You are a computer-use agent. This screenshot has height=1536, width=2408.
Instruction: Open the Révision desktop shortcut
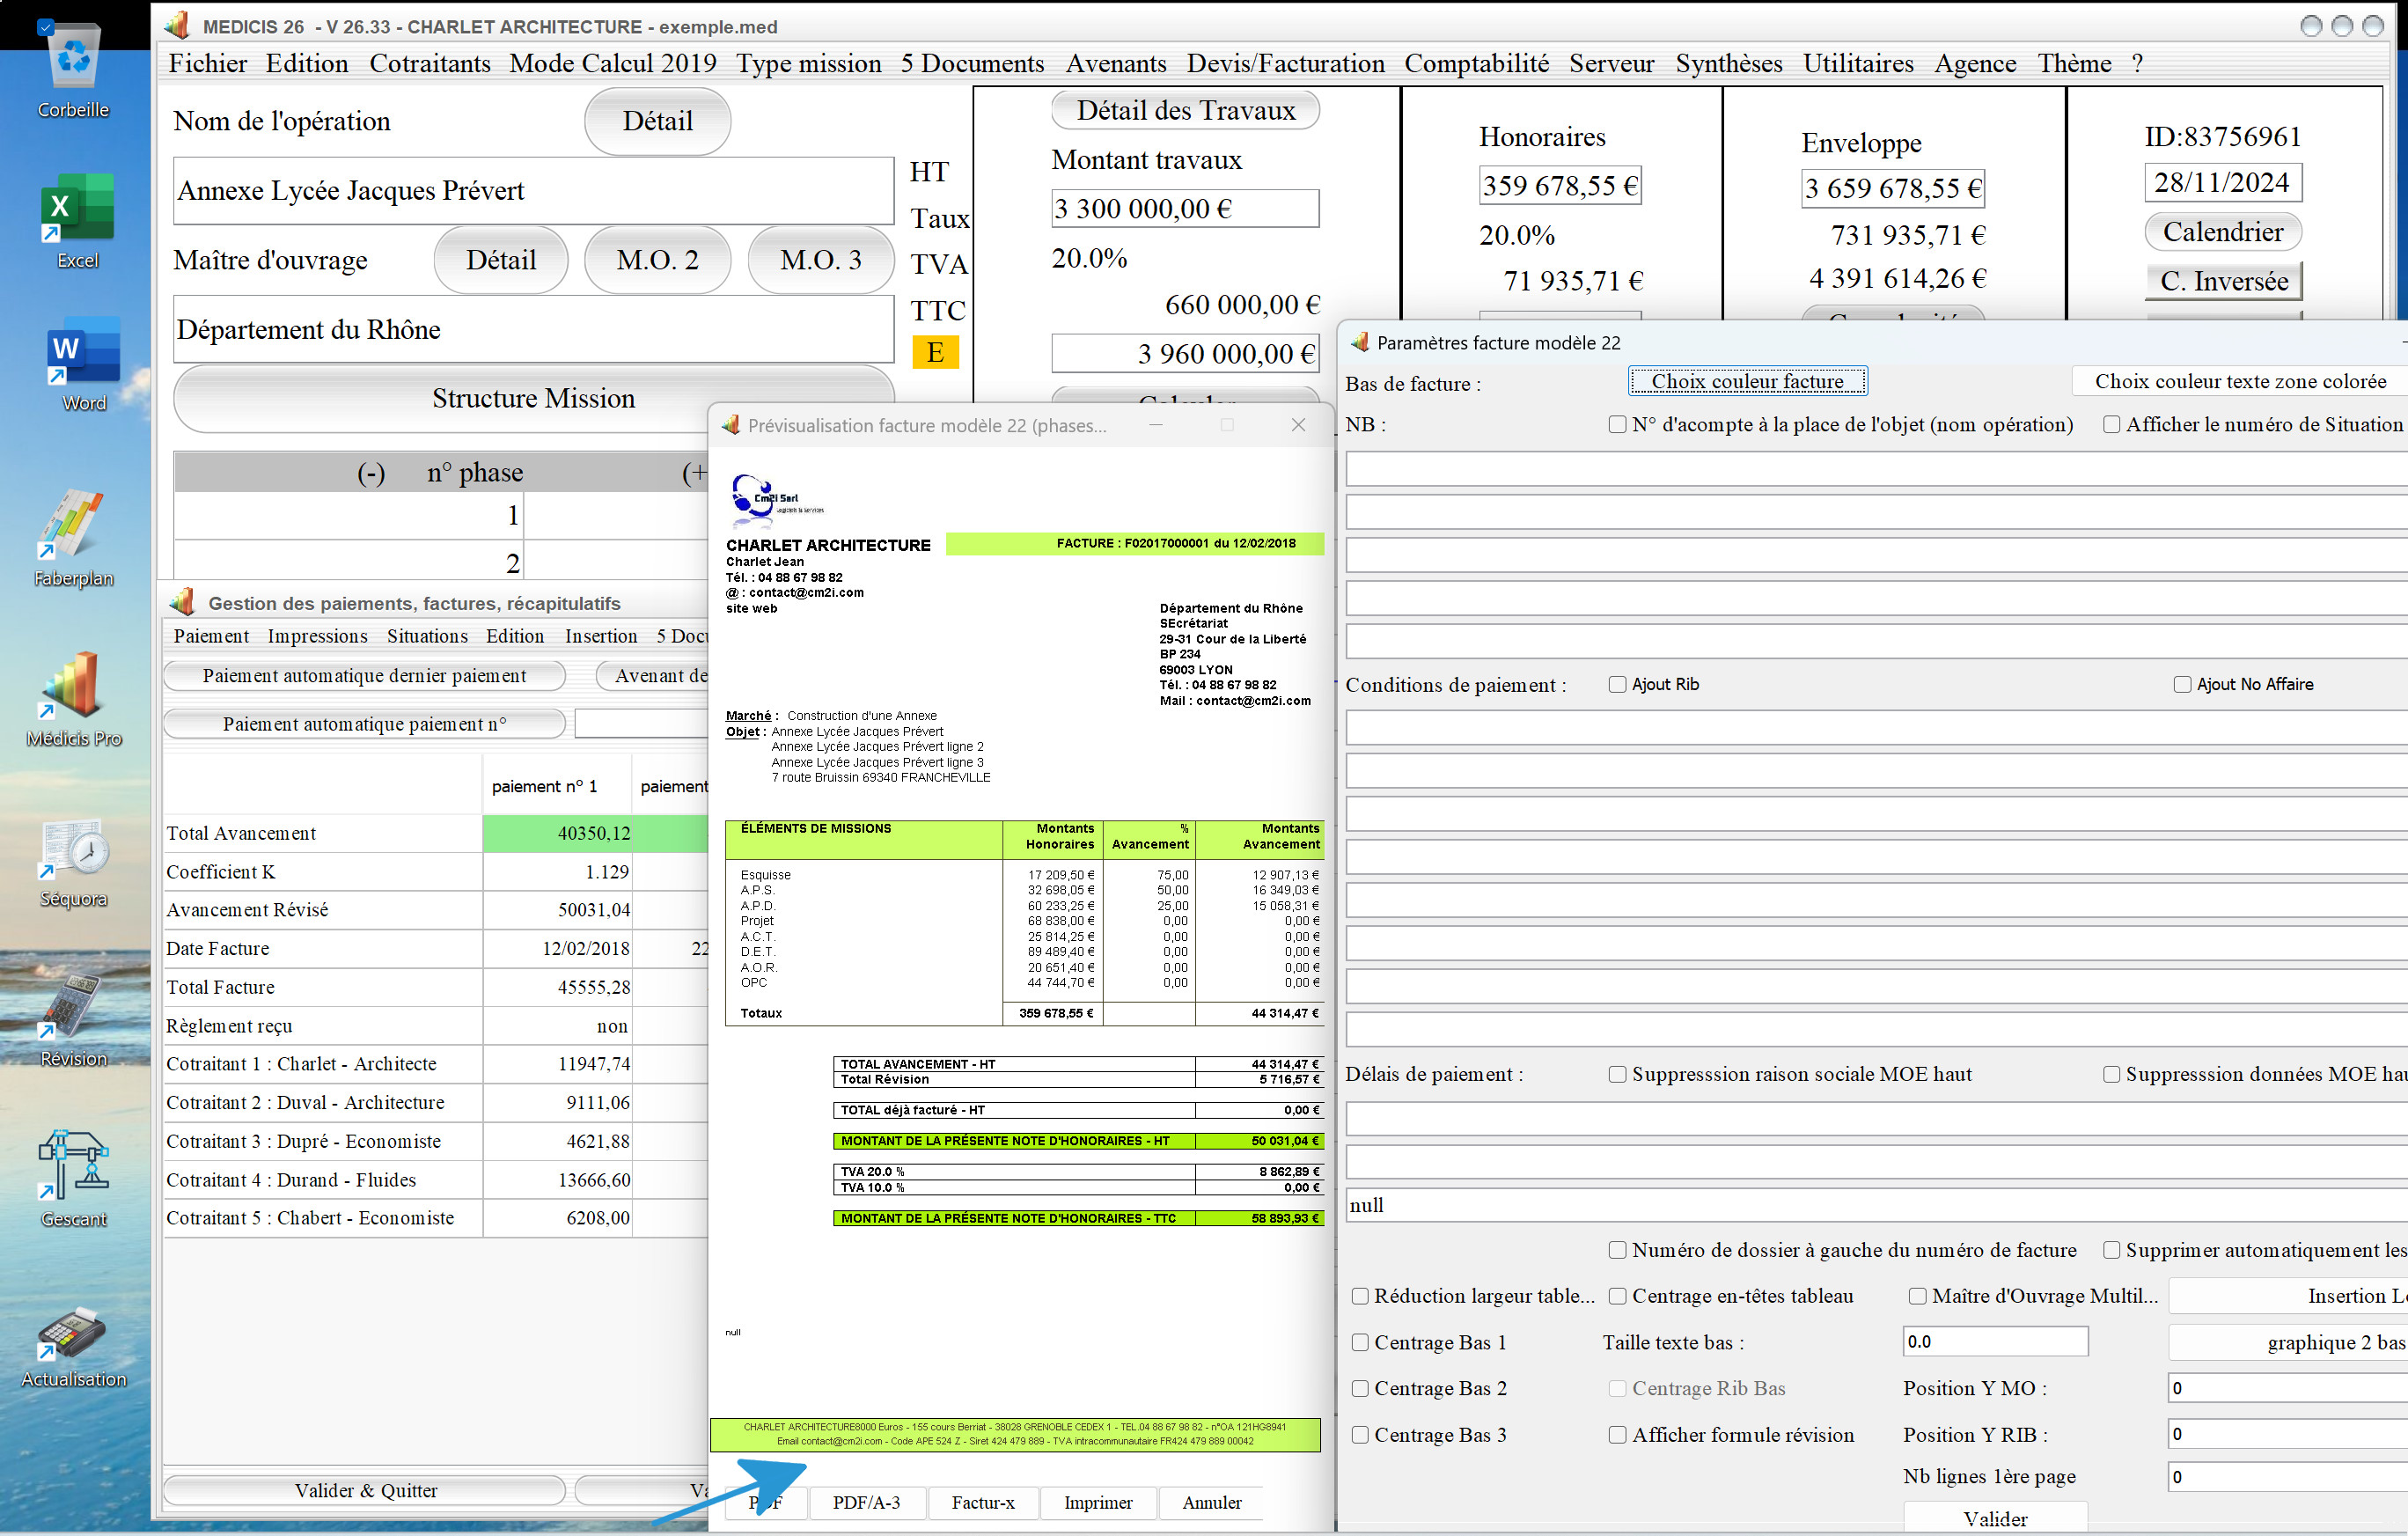[73, 1020]
